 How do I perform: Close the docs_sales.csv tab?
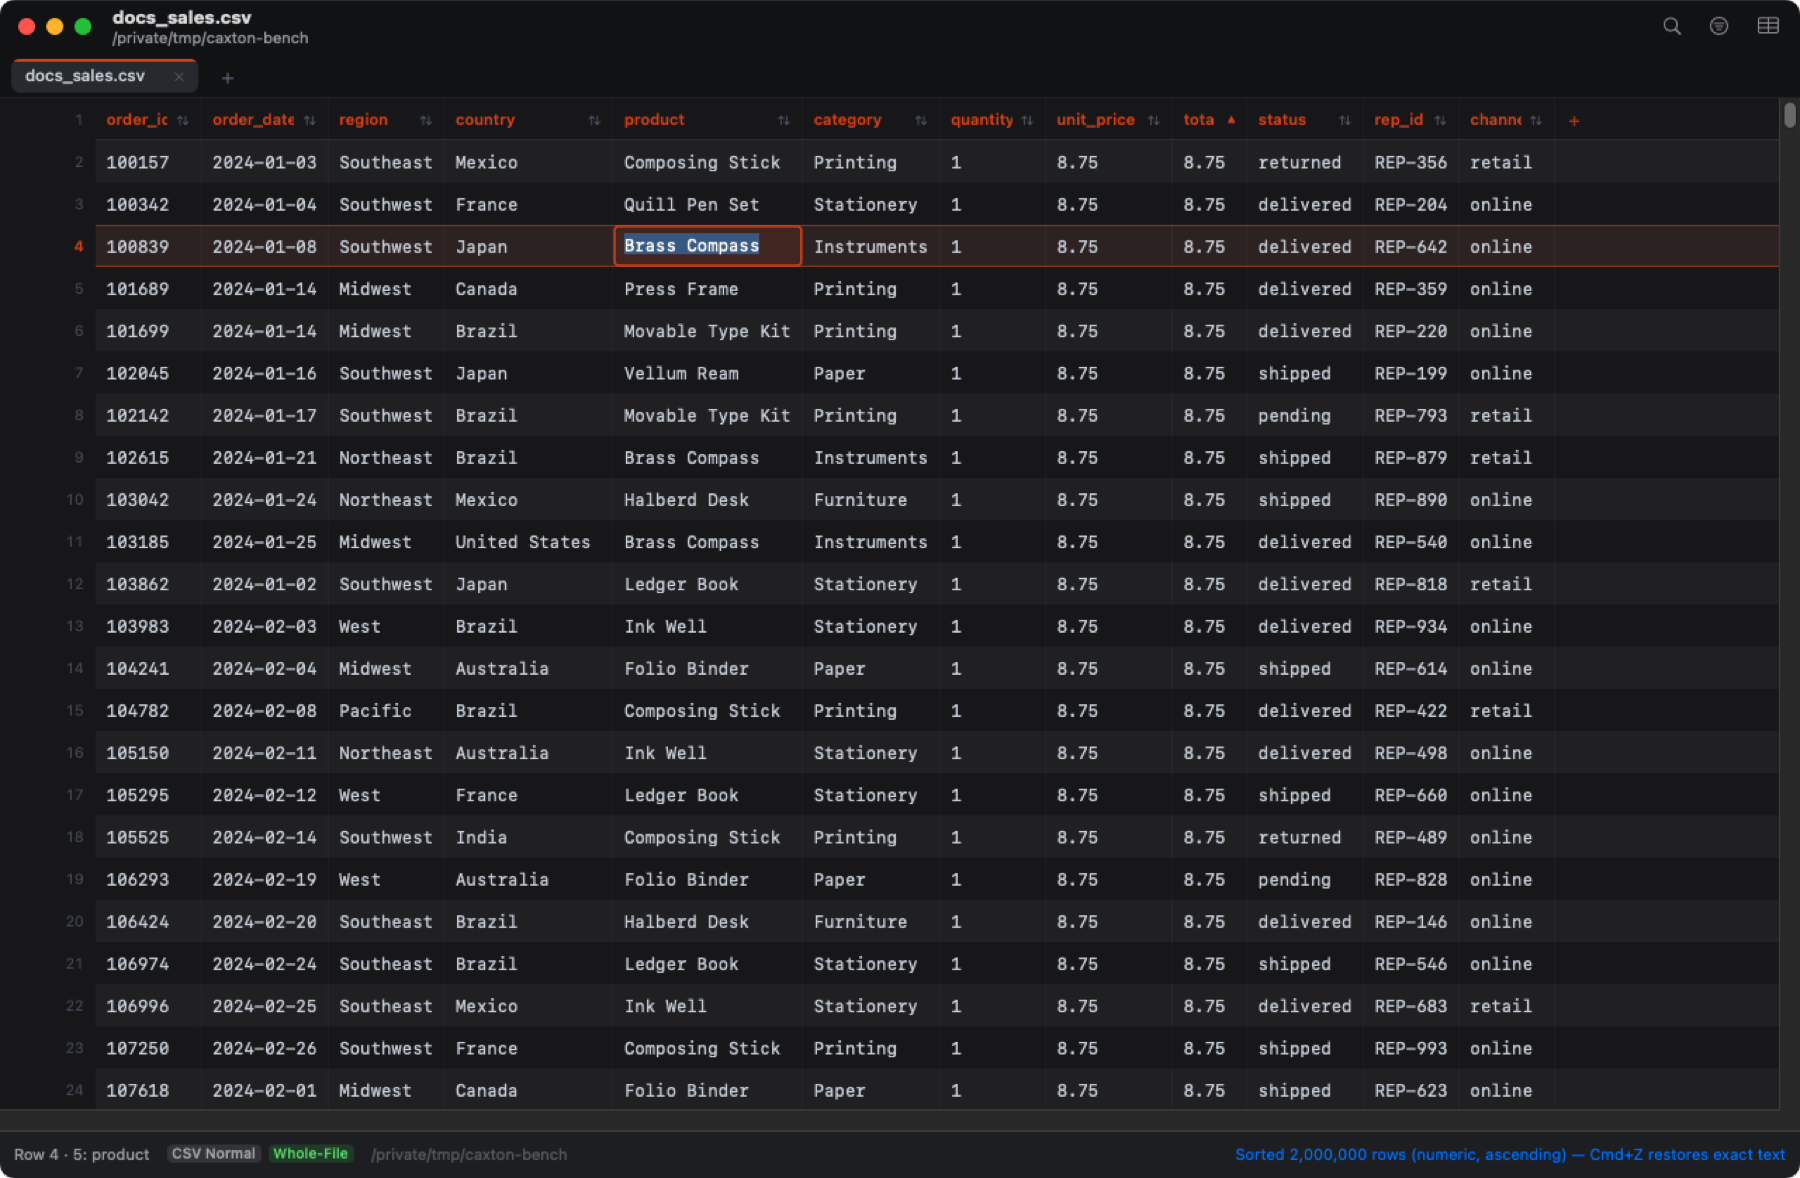tap(179, 76)
